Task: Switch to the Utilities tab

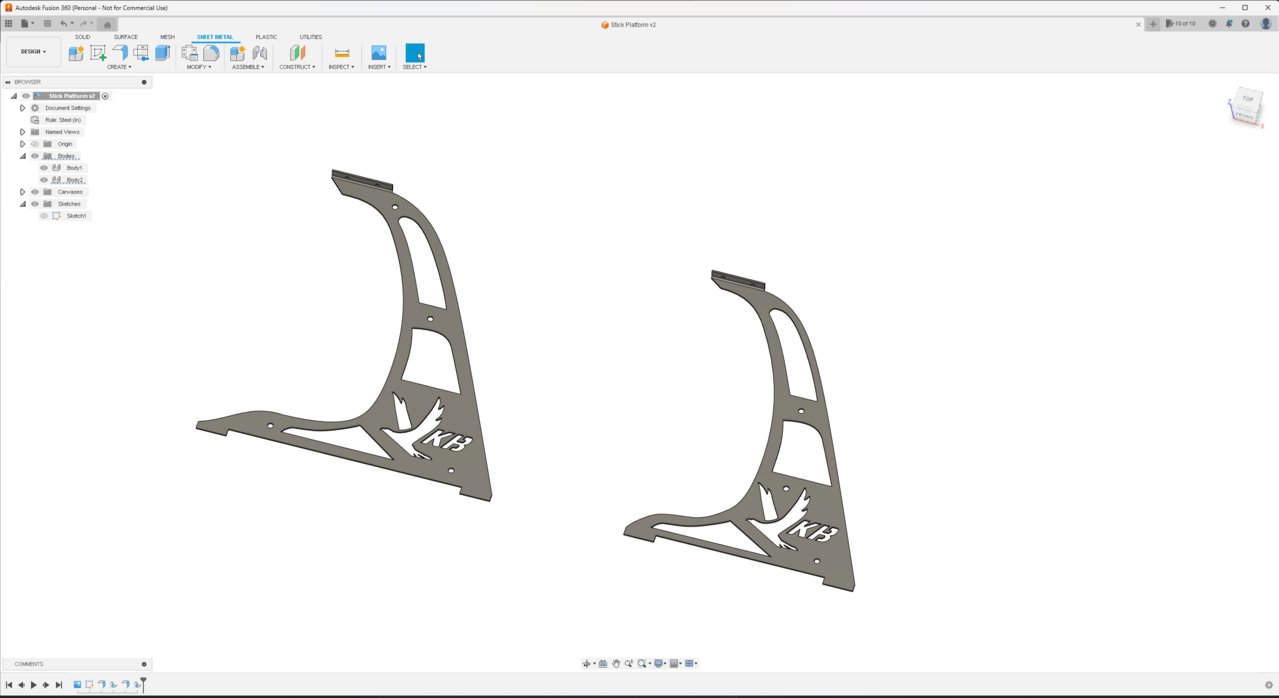Action: (x=311, y=37)
